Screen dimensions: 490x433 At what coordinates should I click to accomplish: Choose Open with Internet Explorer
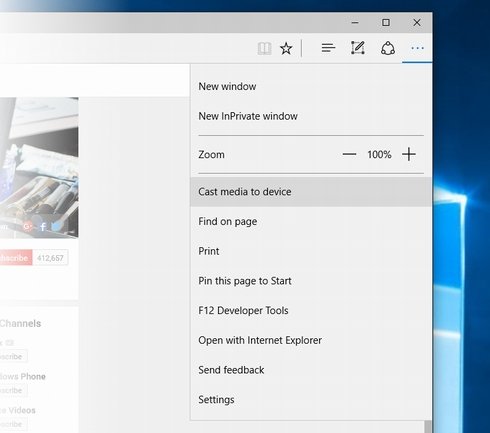click(x=311, y=340)
